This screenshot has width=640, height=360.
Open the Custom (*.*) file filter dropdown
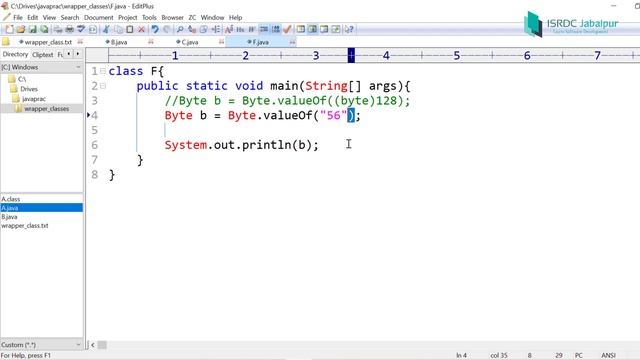tap(41, 345)
